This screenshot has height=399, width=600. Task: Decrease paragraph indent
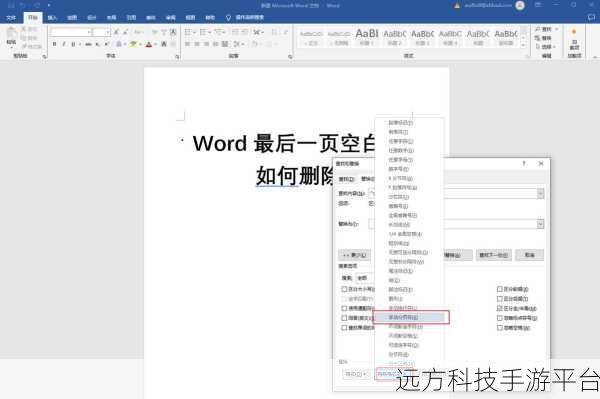235,33
